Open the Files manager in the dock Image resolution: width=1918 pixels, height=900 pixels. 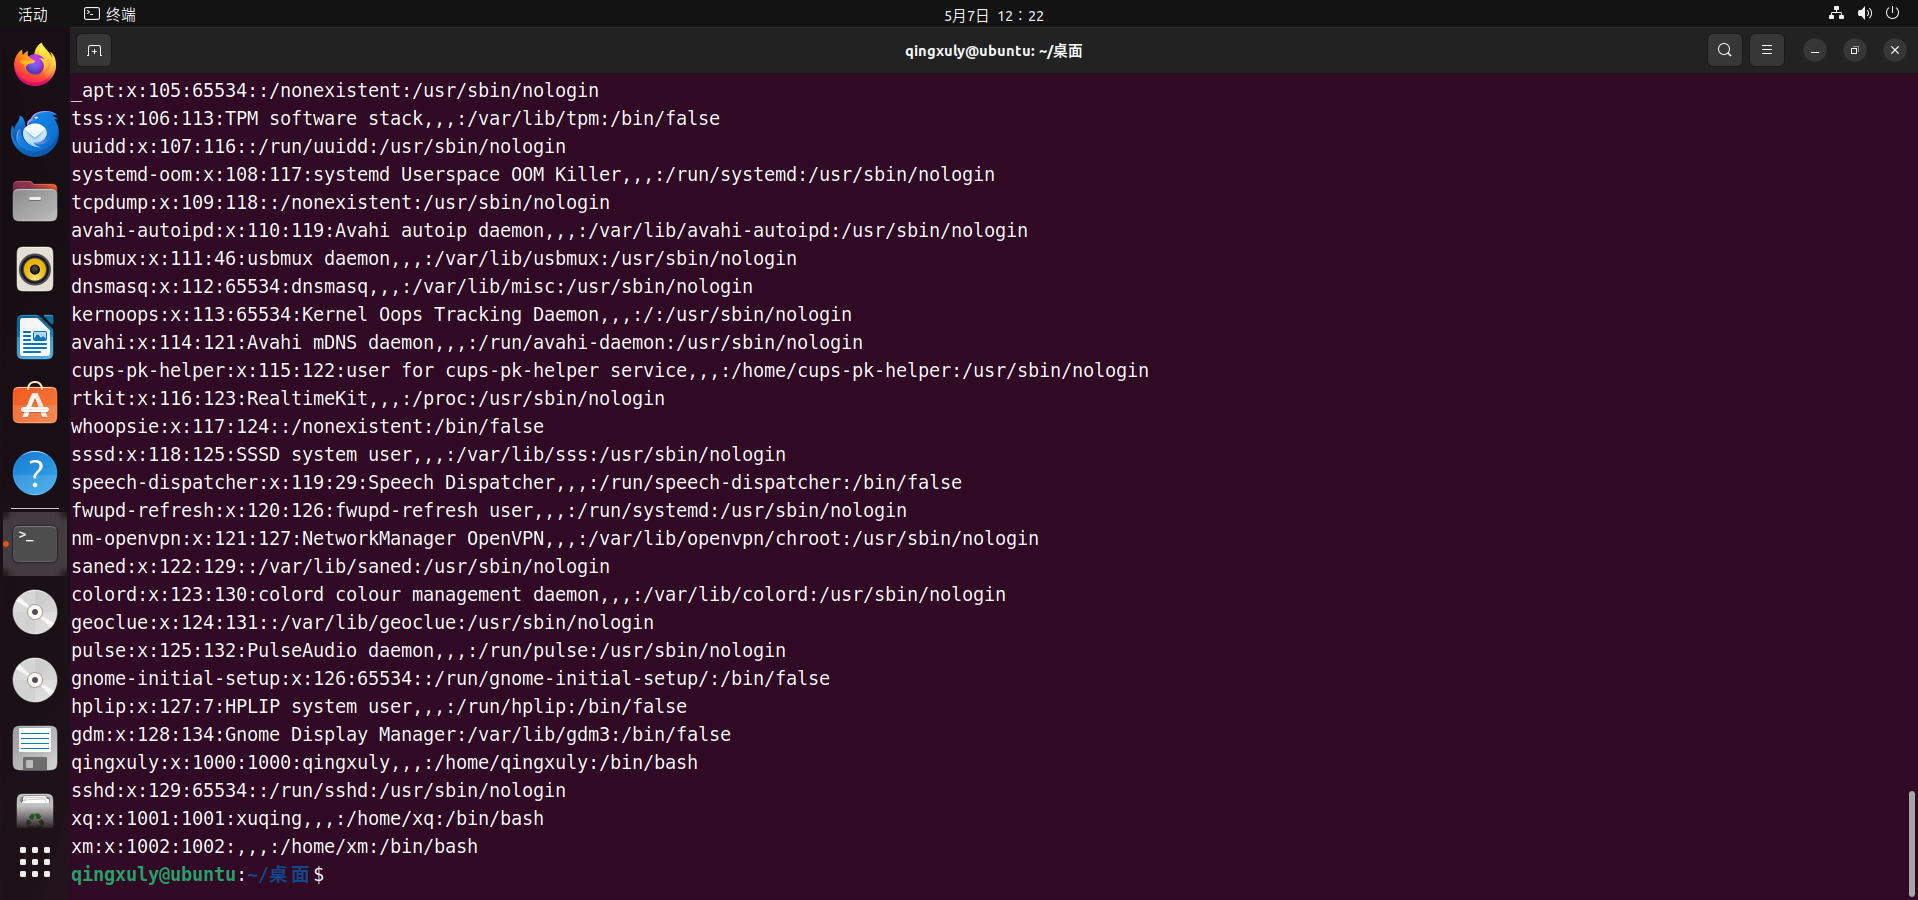click(35, 202)
